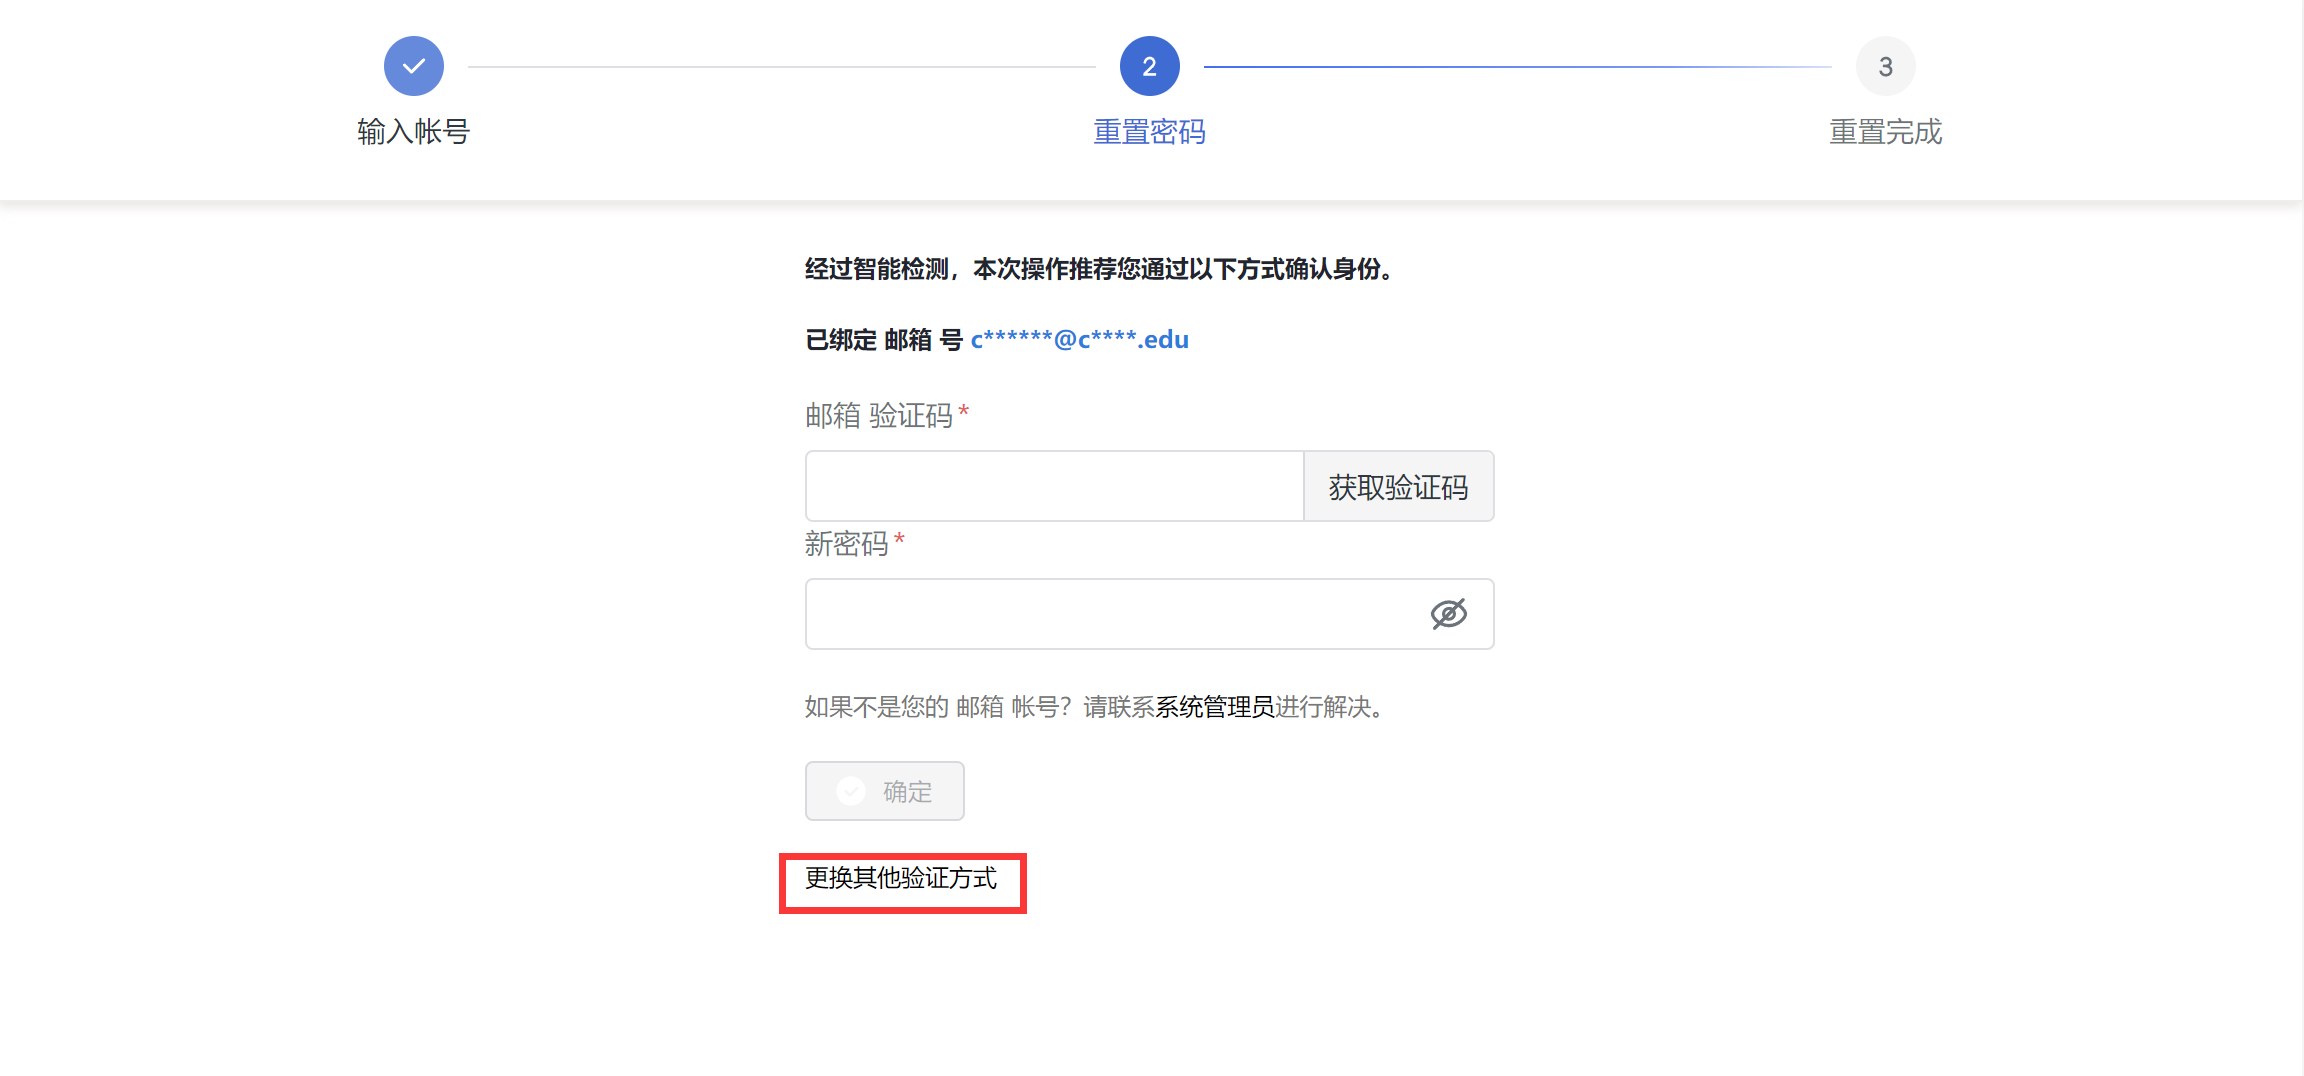Image resolution: width=2304 pixels, height=1076 pixels.
Task: Open the 更换其他验证方式 link
Action: click(x=901, y=878)
